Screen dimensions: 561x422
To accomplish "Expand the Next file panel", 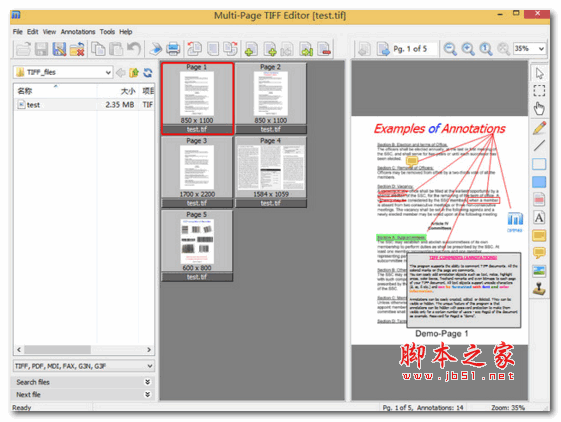I will click(147, 394).
